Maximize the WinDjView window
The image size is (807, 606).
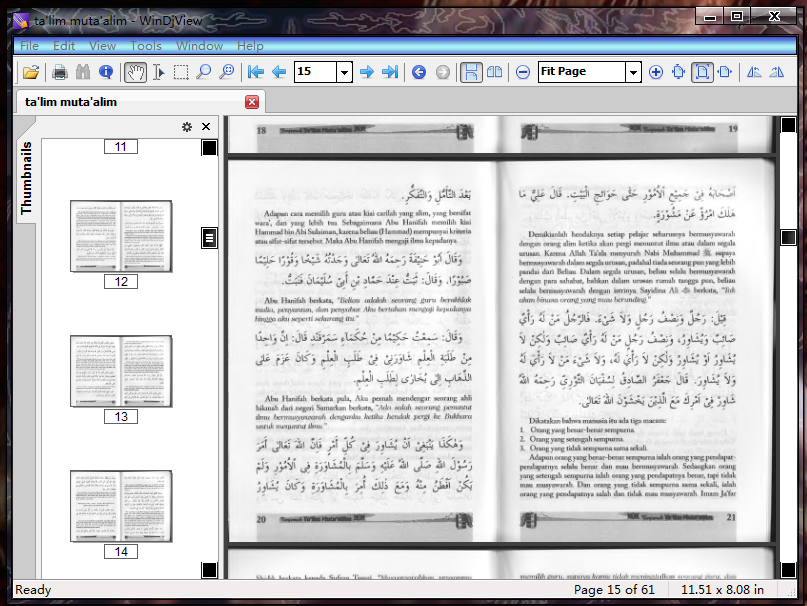click(737, 16)
